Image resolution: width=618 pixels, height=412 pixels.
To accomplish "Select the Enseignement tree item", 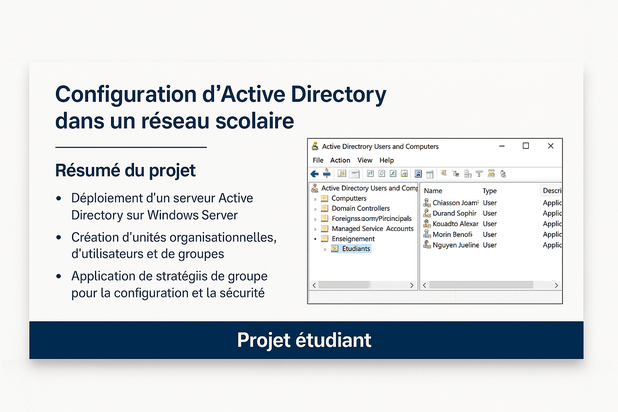I will (353, 239).
